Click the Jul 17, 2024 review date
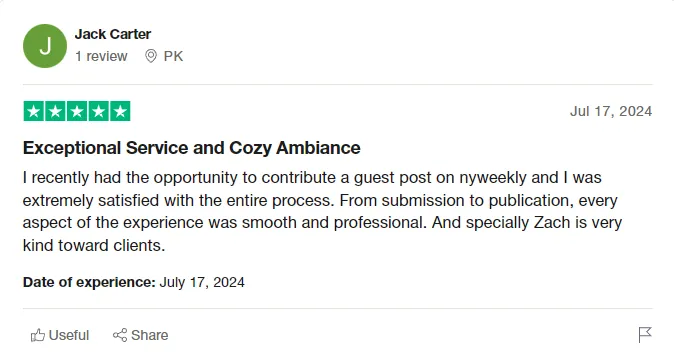This screenshot has width=674, height=360. [x=611, y=111]
